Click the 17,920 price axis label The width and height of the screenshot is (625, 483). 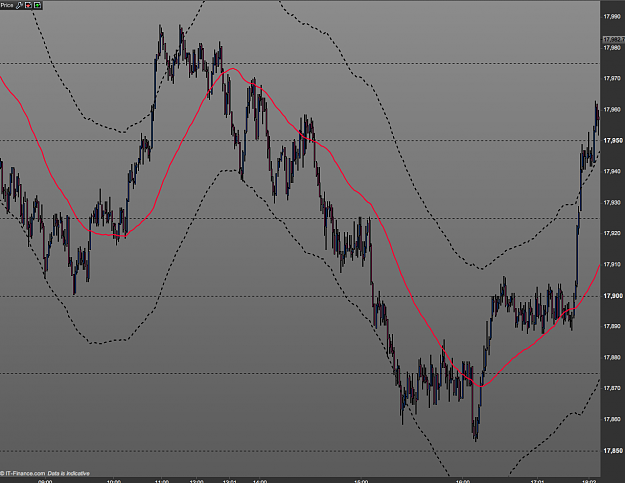point(612,233)
